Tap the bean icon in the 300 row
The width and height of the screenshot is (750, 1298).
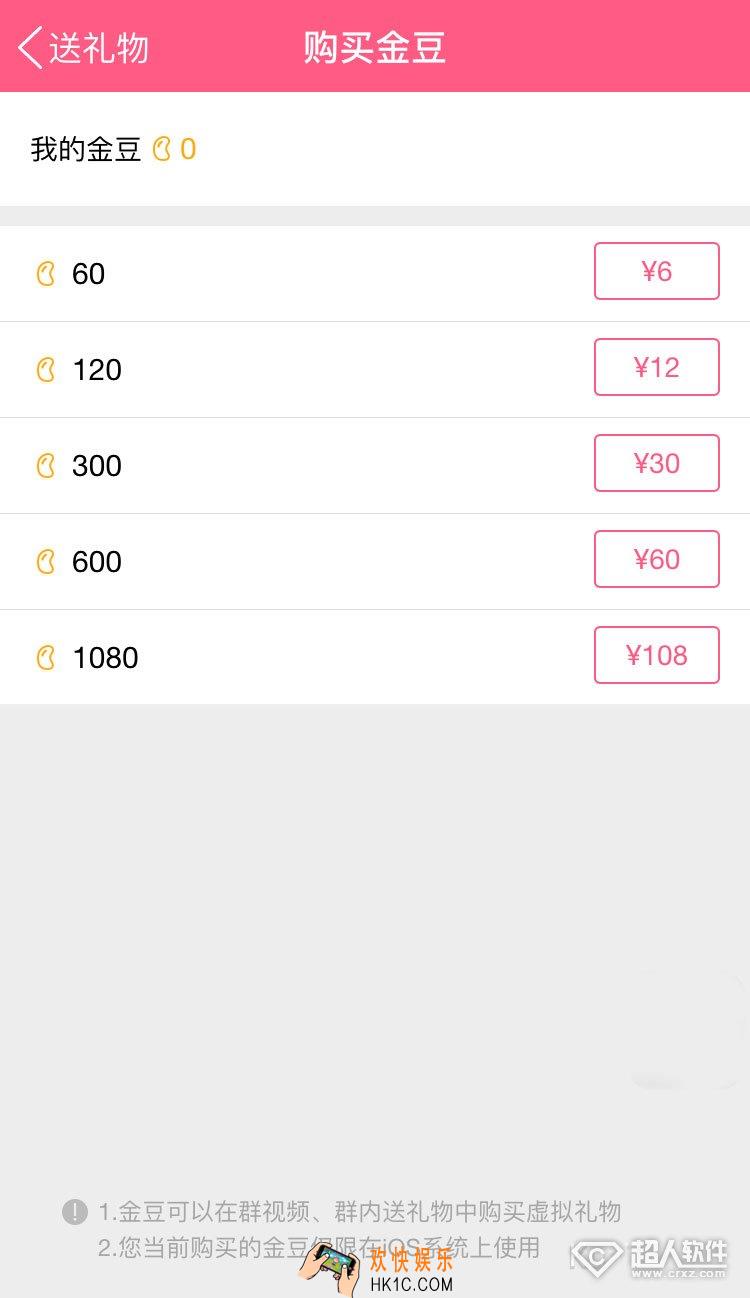pos(46,465)
